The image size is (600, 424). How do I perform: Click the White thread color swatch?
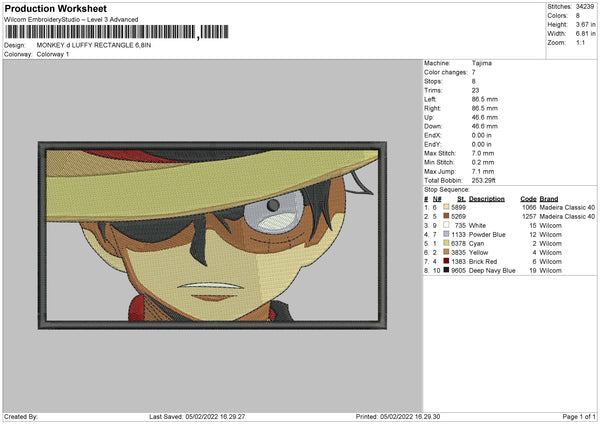[446, 225]
